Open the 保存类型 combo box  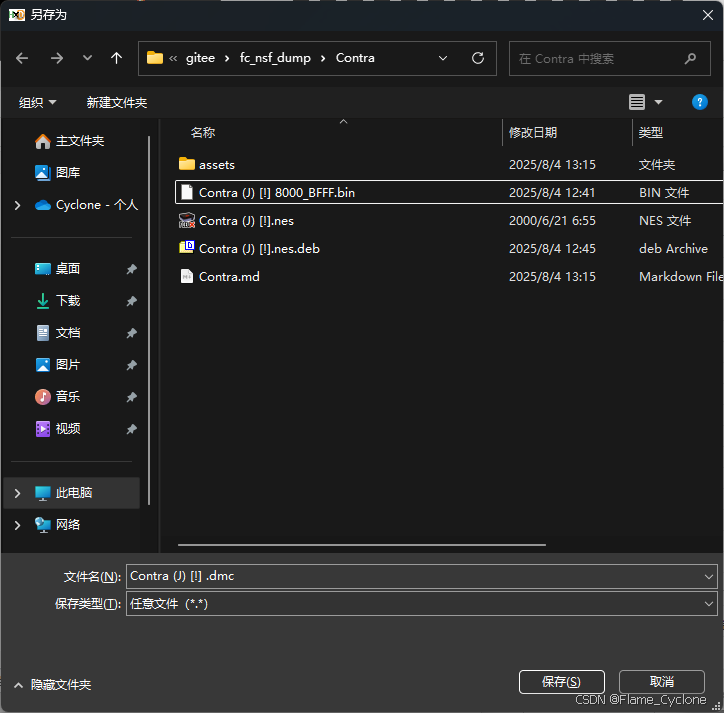[422, 604]
